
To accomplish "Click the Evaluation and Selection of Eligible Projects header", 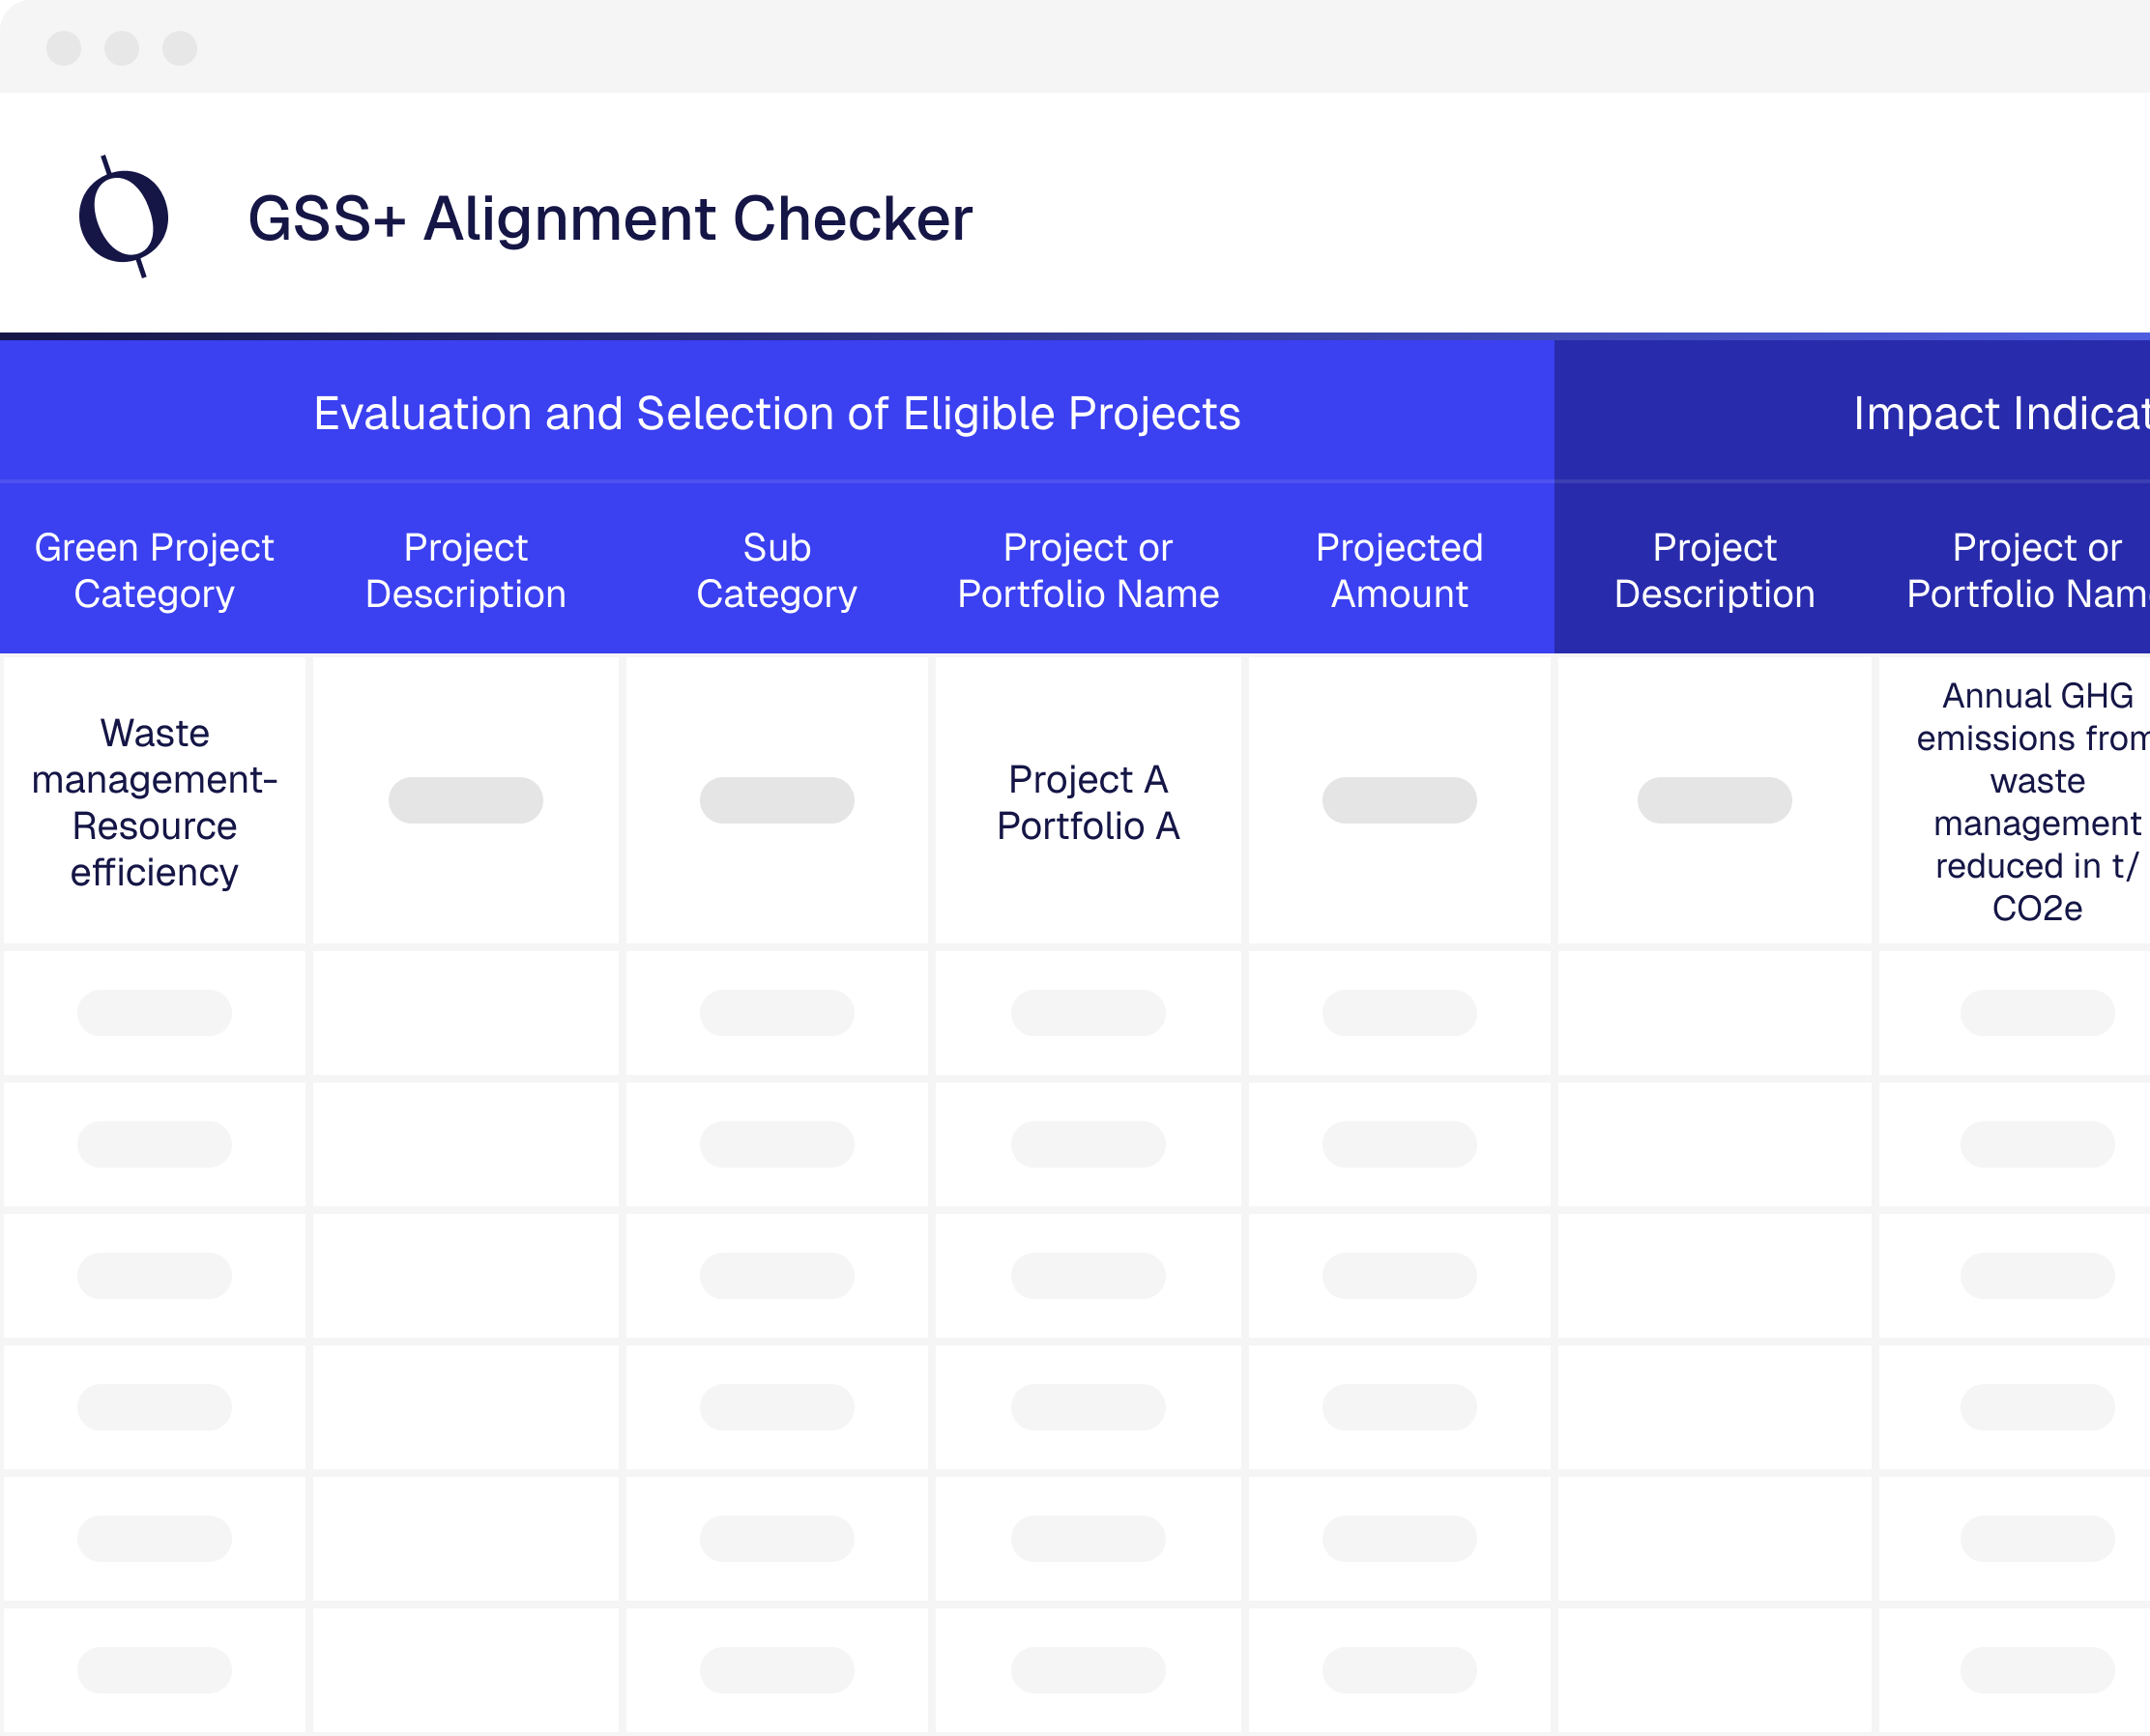I will tap(777, 413).
